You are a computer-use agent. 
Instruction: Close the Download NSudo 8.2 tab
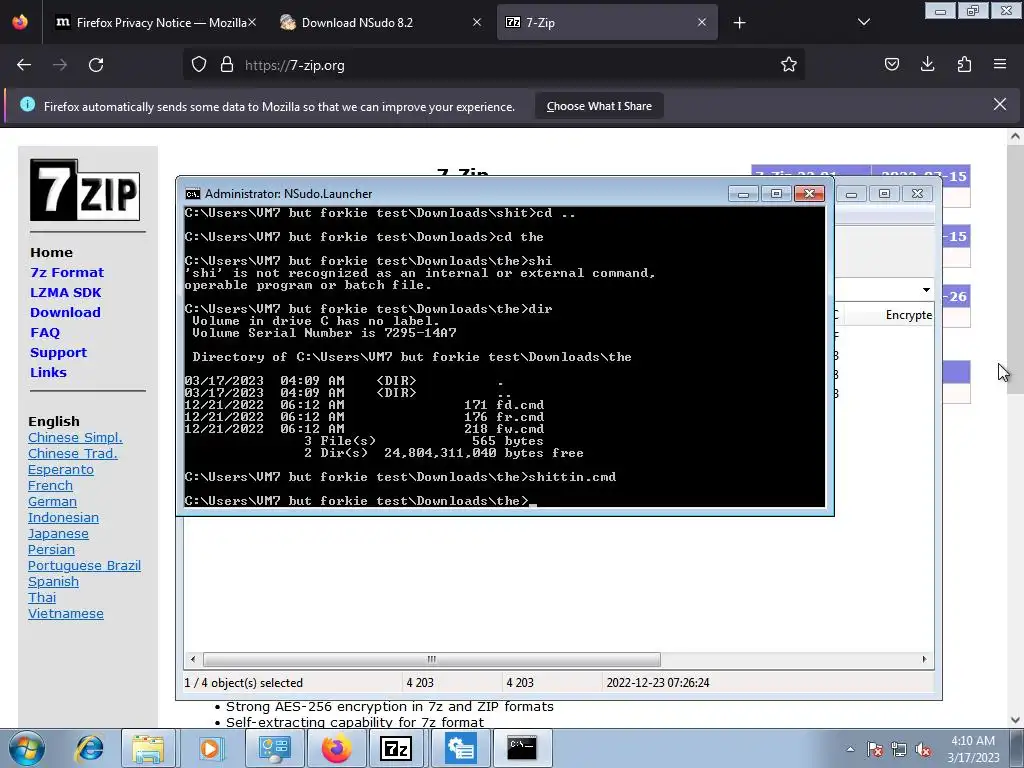(477, 23)
